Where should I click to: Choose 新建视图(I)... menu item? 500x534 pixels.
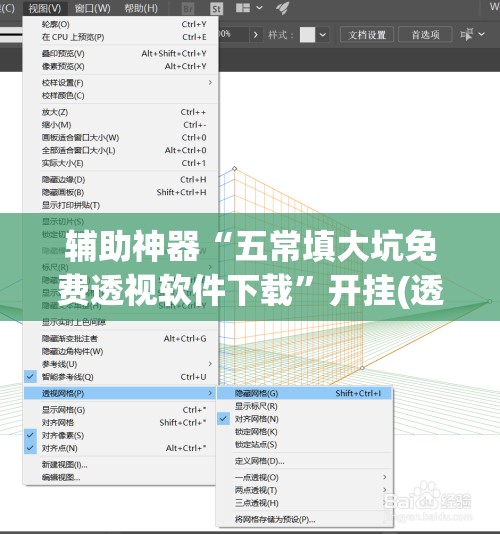120,465
